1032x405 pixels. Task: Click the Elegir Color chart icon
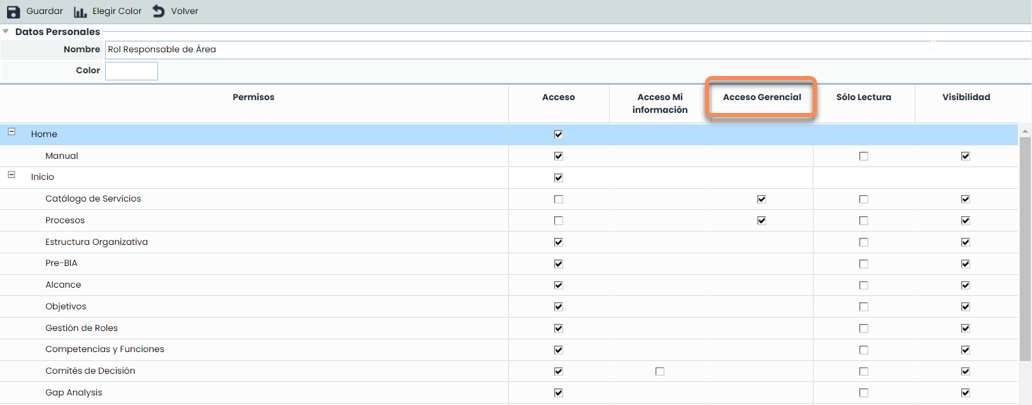pyautogui.click(x=82, y=11)
